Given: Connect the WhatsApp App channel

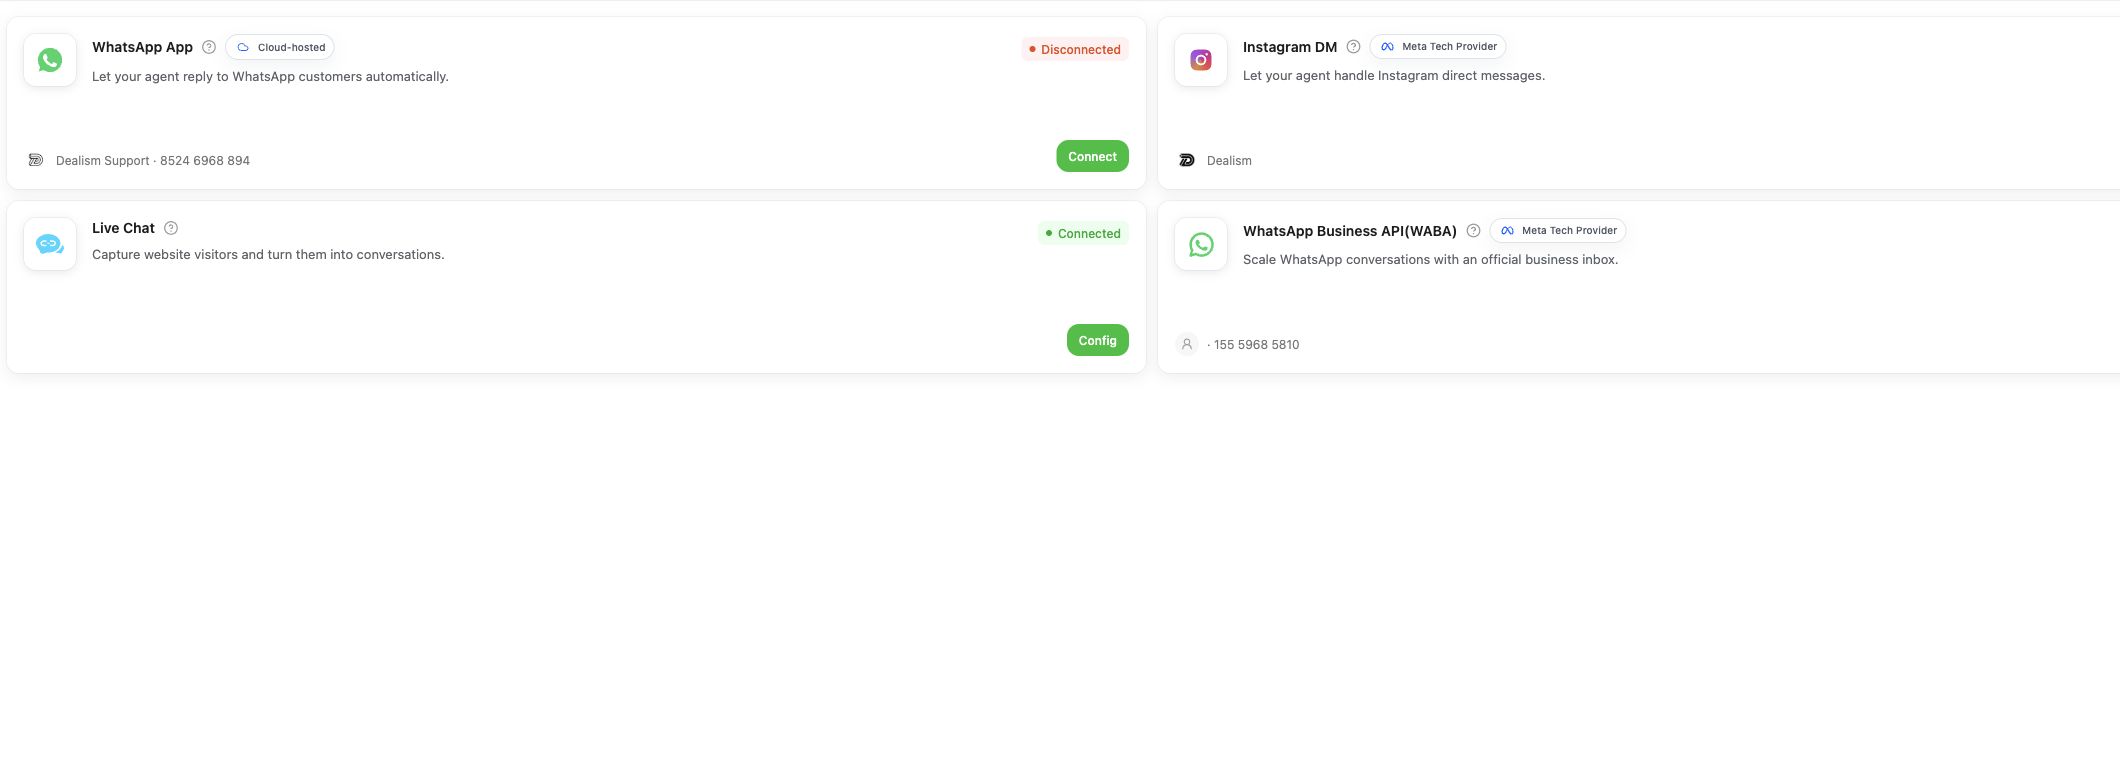Looking at the screenshot, I should (1092, 156).
